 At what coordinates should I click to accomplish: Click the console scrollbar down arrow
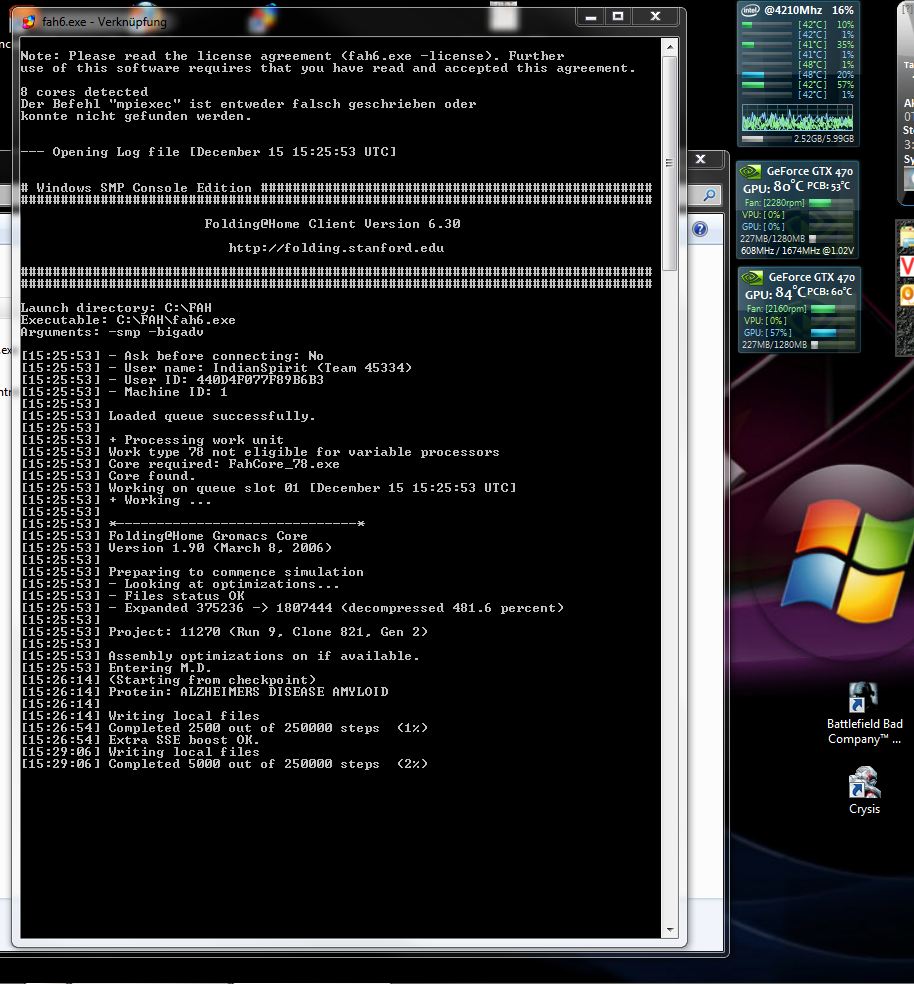tap(670, 931)
